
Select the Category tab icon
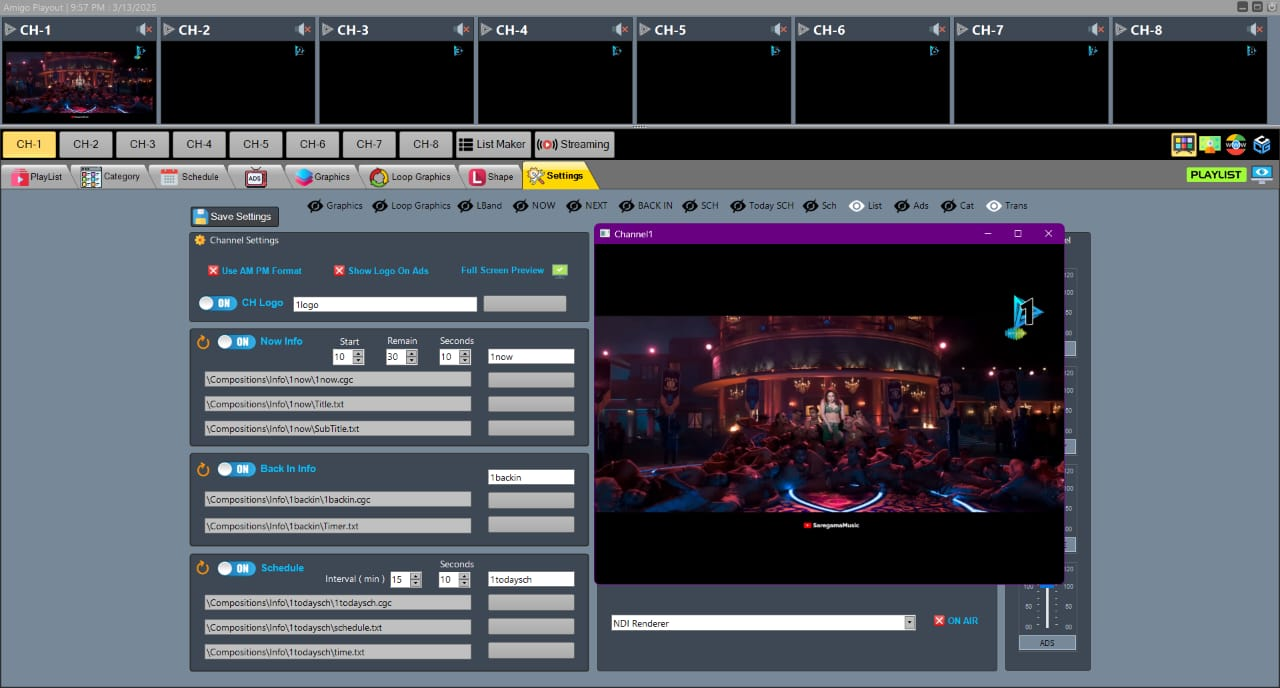tap(93, 176)
